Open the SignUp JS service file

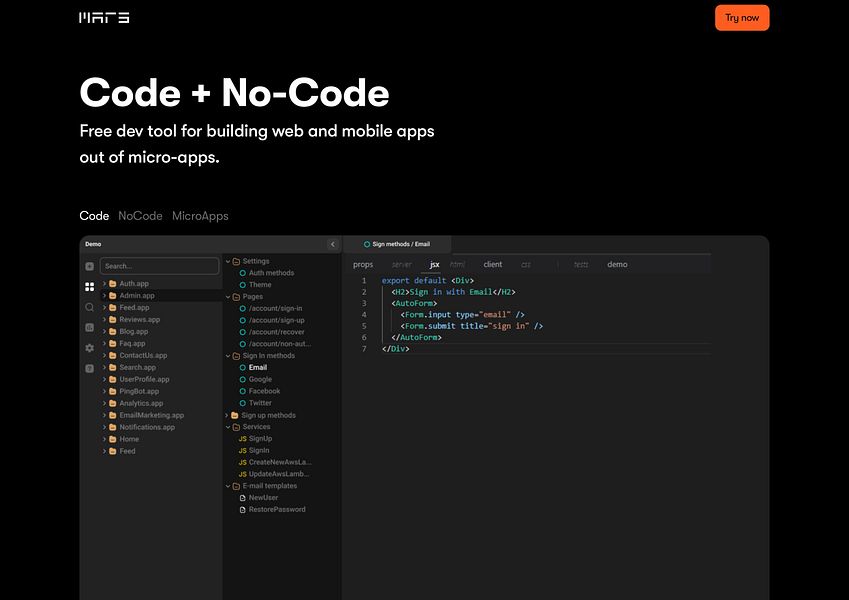pyautogui.click(x=259, y=439)
